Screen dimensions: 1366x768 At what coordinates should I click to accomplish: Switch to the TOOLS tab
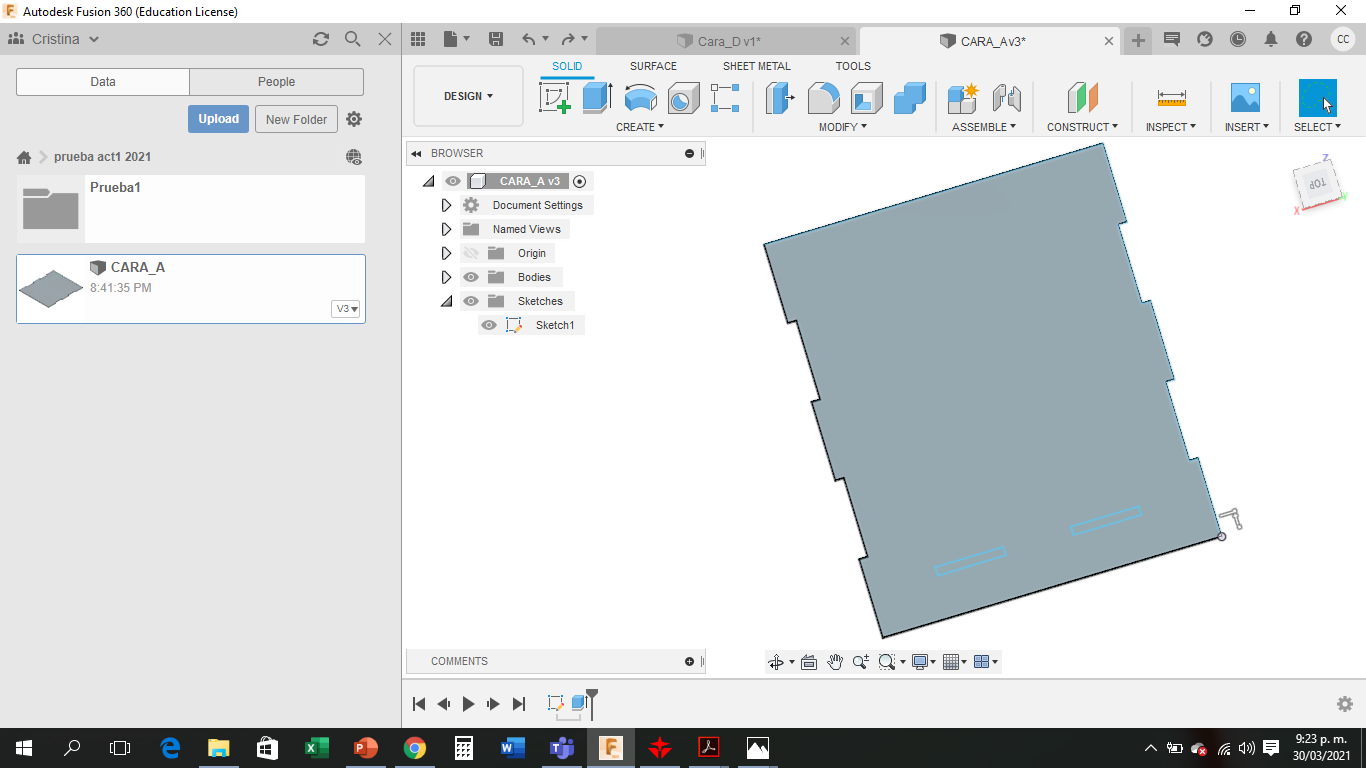pos(853,66)
